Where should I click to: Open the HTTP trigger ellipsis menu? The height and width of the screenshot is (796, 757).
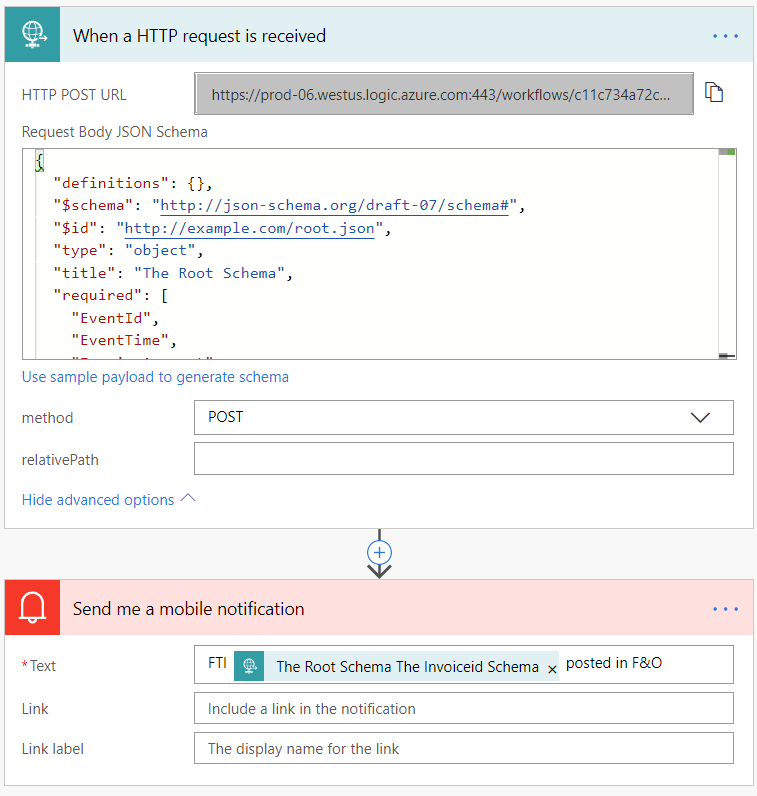pos(725,36)
